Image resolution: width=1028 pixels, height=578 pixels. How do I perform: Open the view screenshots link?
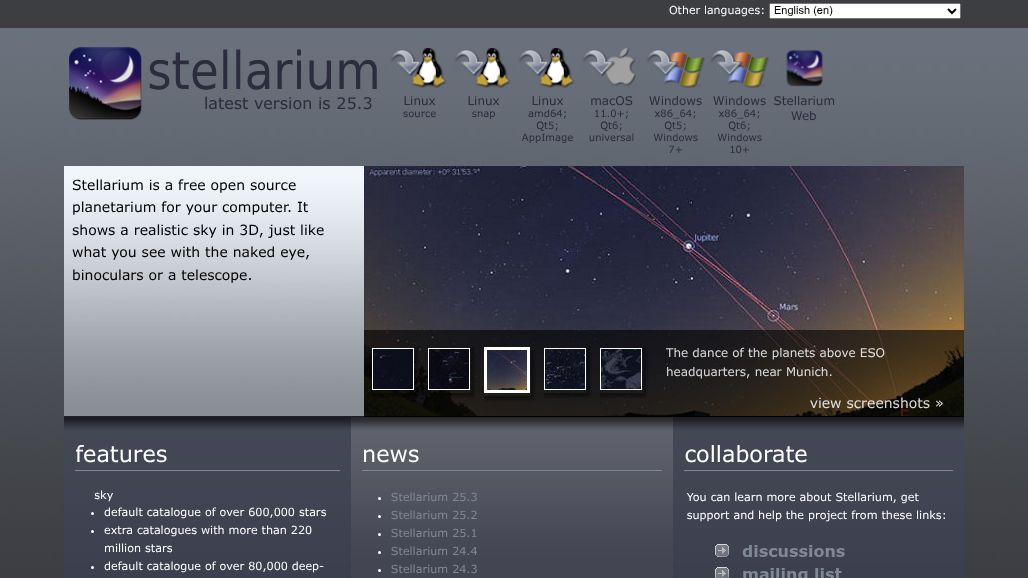[875, 403]
